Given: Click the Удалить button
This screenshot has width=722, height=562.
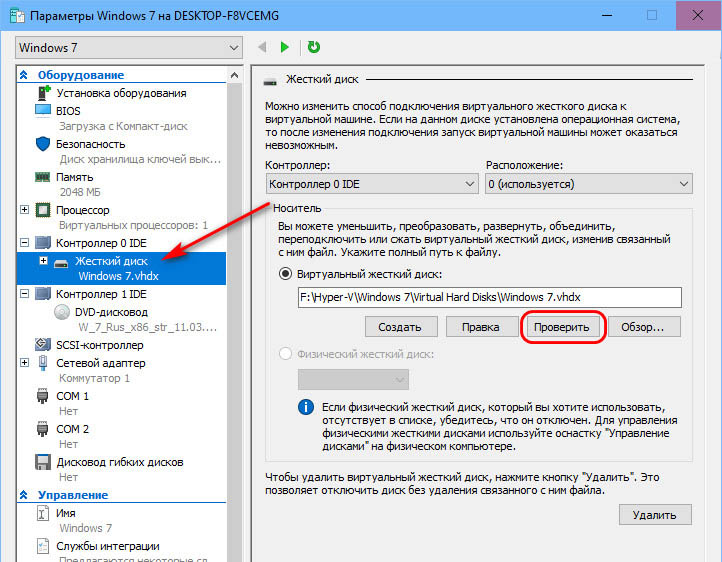Looking at the screenshot, I should click(655, 515).
